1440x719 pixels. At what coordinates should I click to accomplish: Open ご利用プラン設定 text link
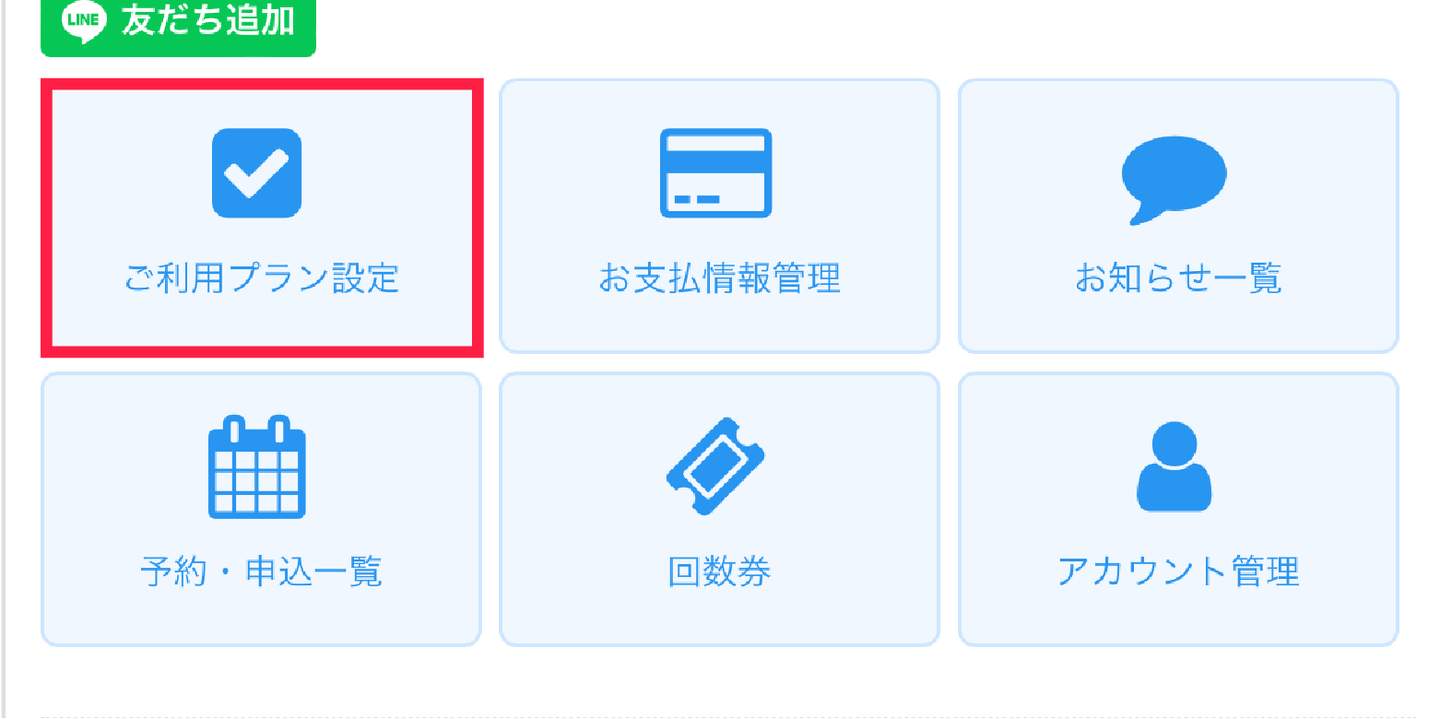[x=261, y=278]
